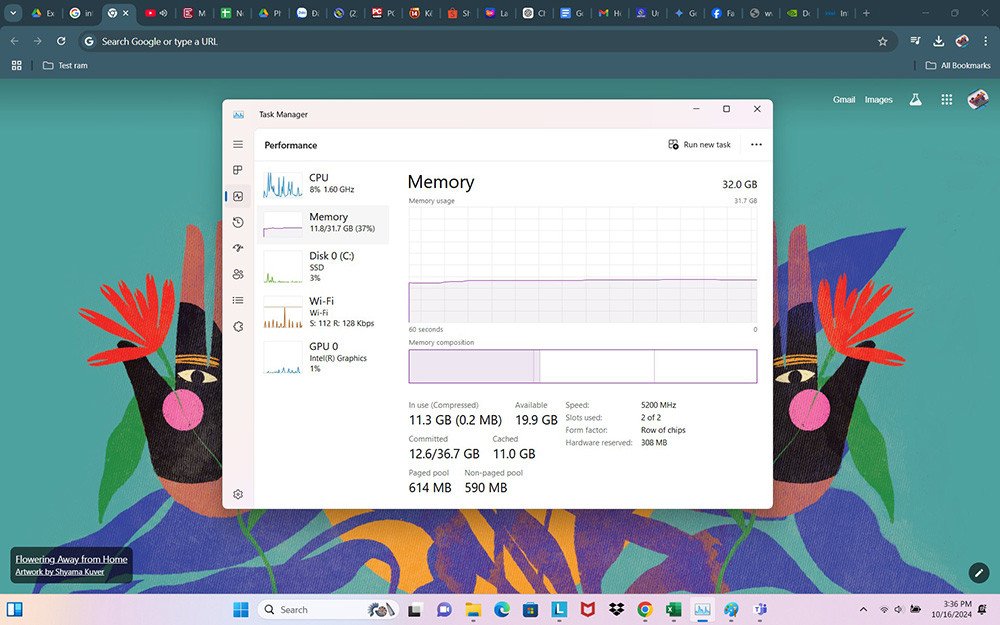Open App history from the sidebar
Screen dimensions: 1000x625
click(x=238, y=222)
